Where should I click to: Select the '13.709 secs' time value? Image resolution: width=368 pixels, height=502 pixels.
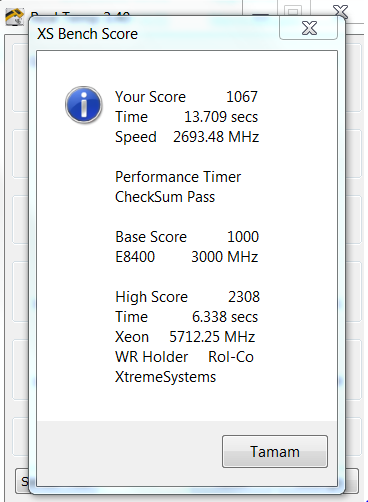pos(221,117)
